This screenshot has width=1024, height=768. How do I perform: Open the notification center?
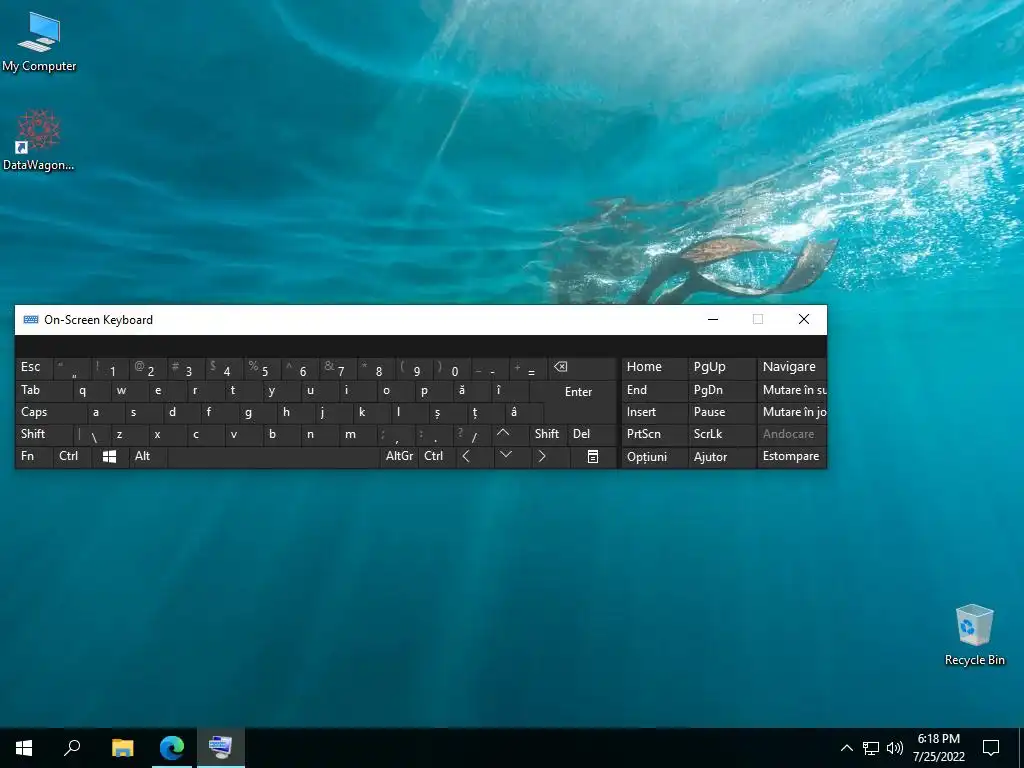point(991,748)
